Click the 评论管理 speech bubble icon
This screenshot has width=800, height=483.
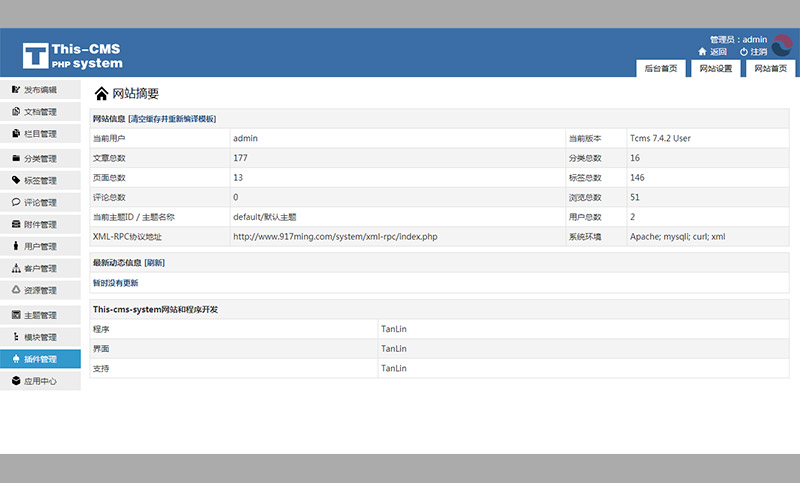(16, 202)
